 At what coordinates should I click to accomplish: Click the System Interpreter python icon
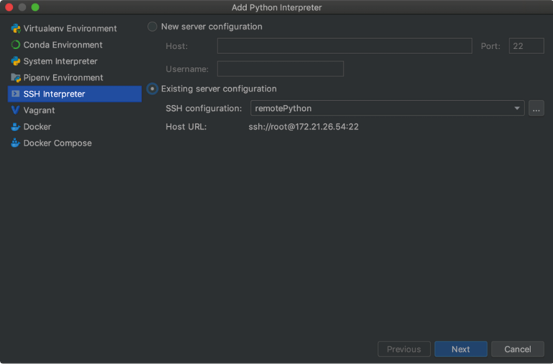point(16,61)
